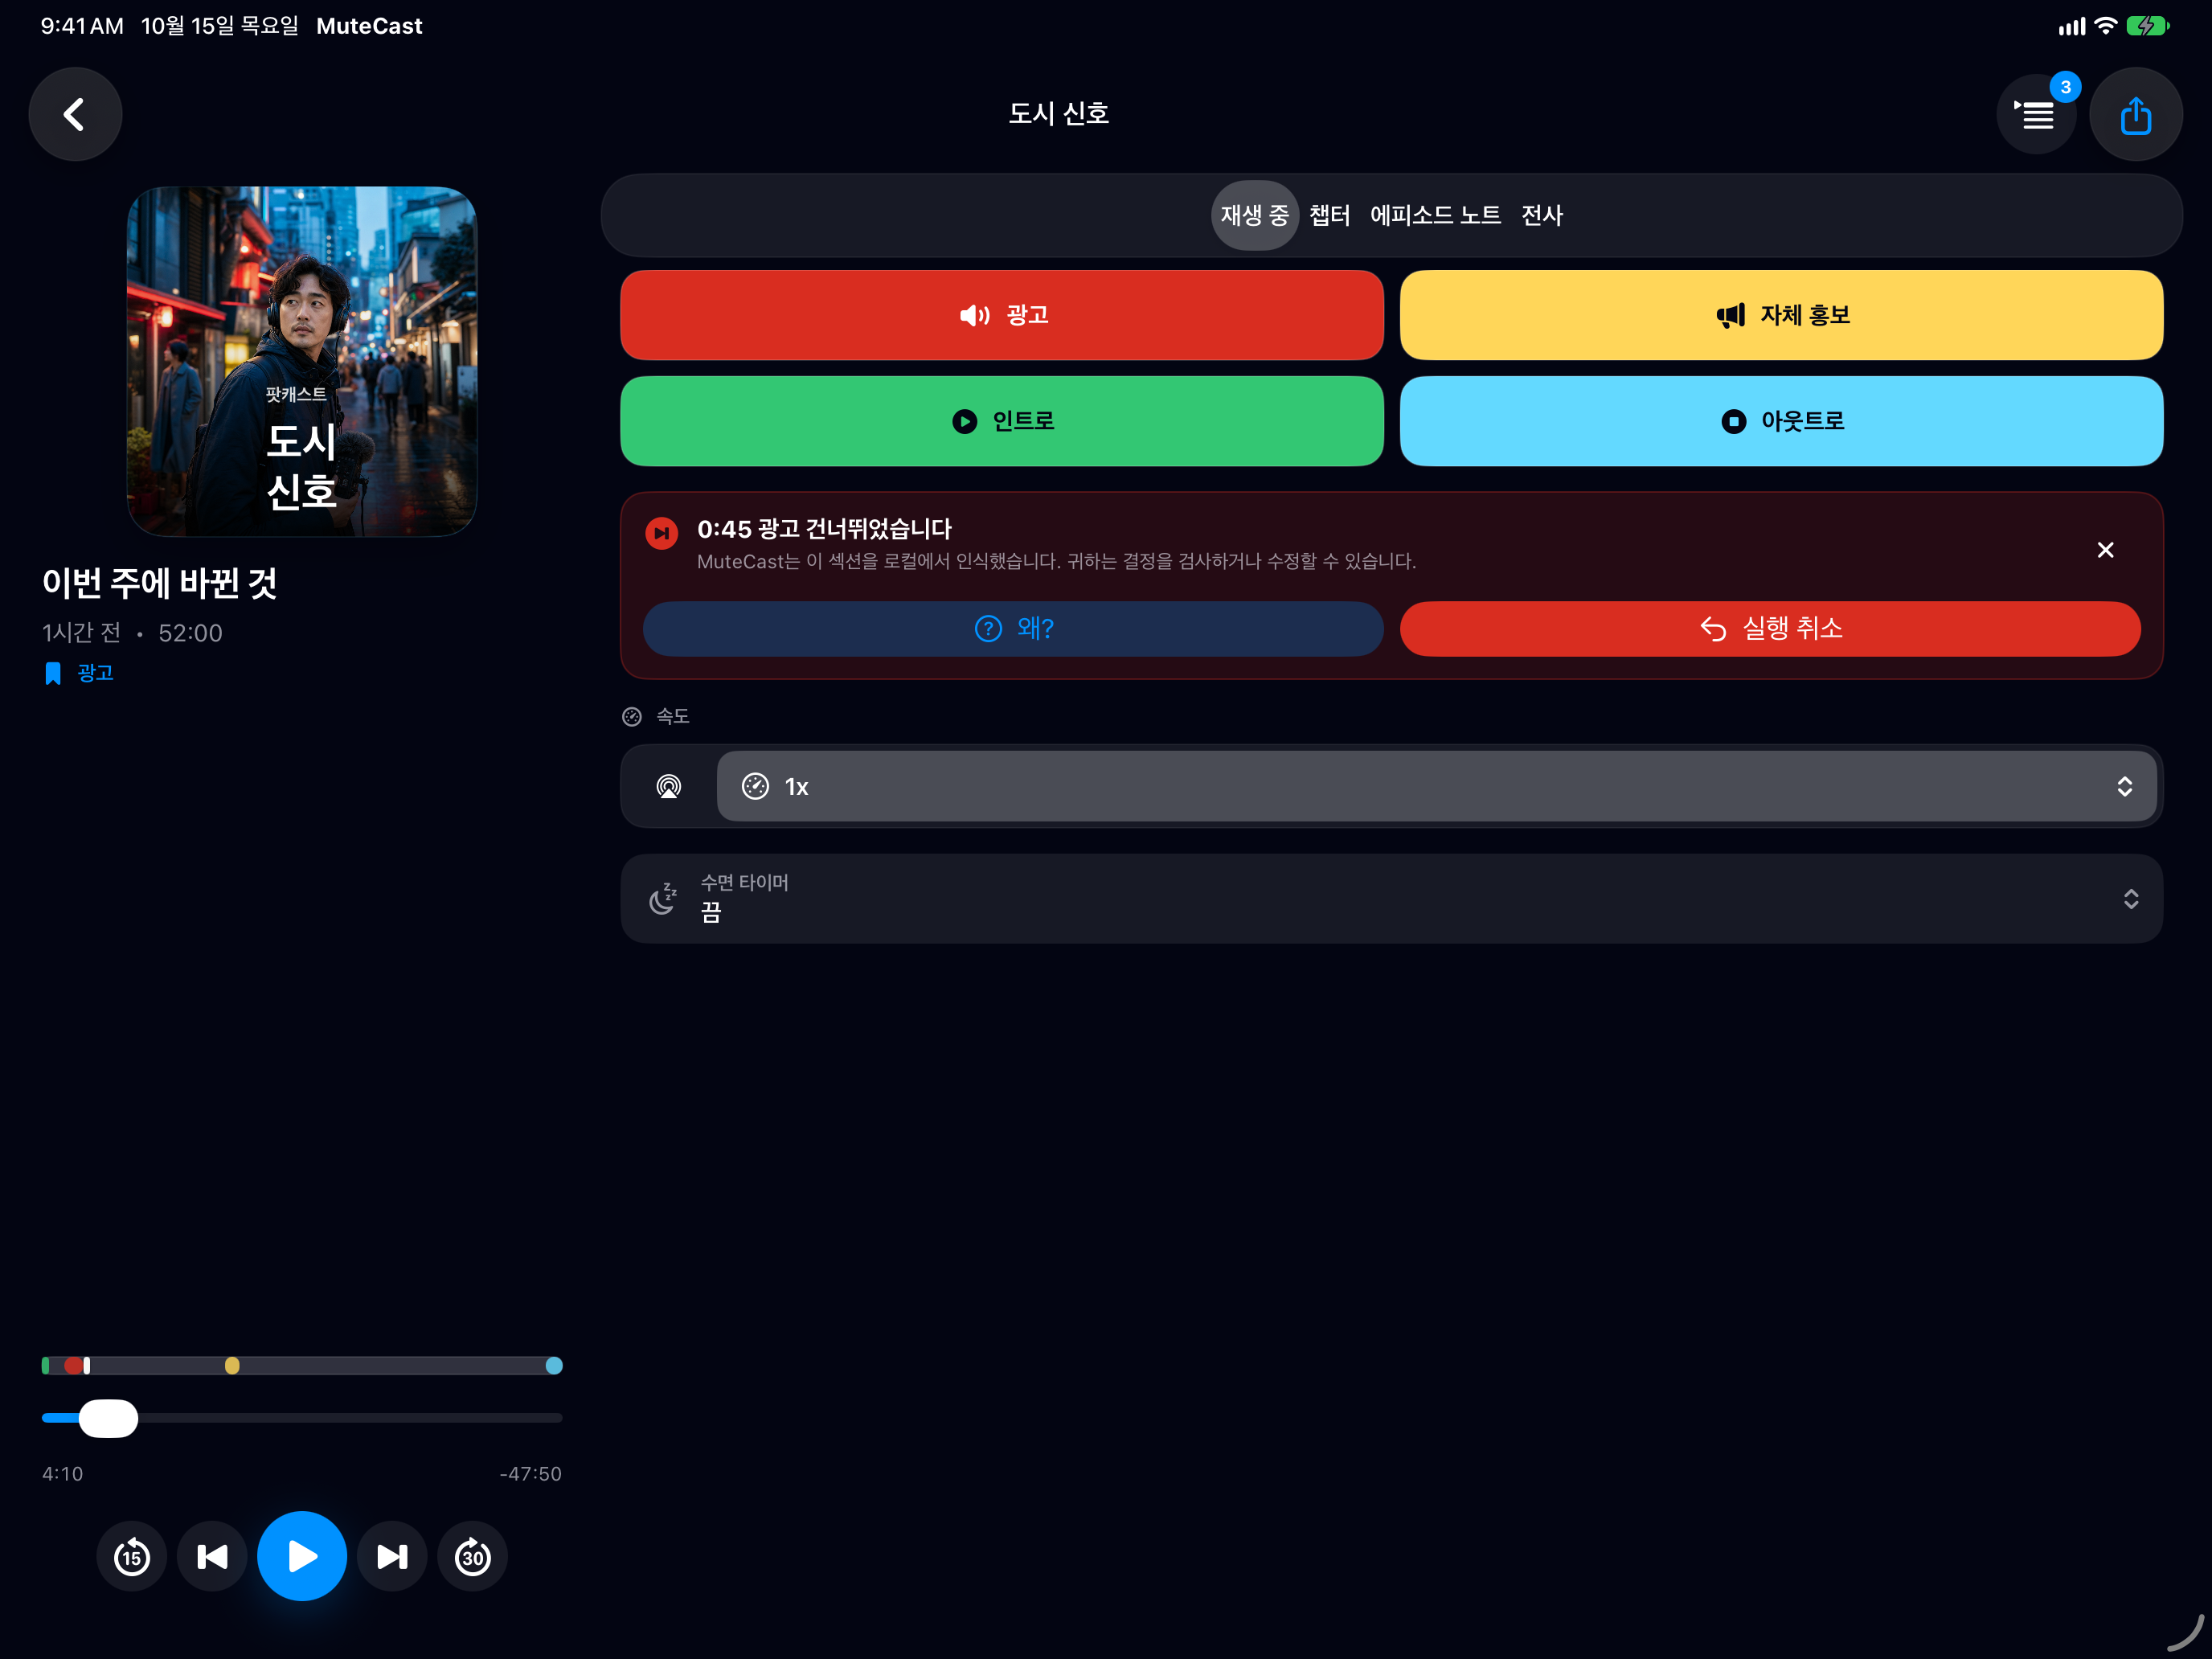This screenshot has width=2212, height=1659.
Task: Click the green intro marker on timeline
Action: point(46,1366)
